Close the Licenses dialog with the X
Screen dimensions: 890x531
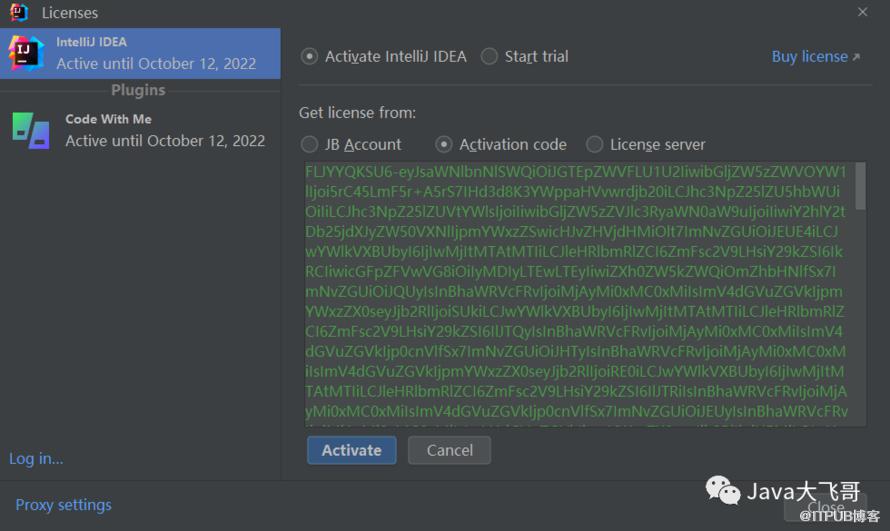pos(863,12)
